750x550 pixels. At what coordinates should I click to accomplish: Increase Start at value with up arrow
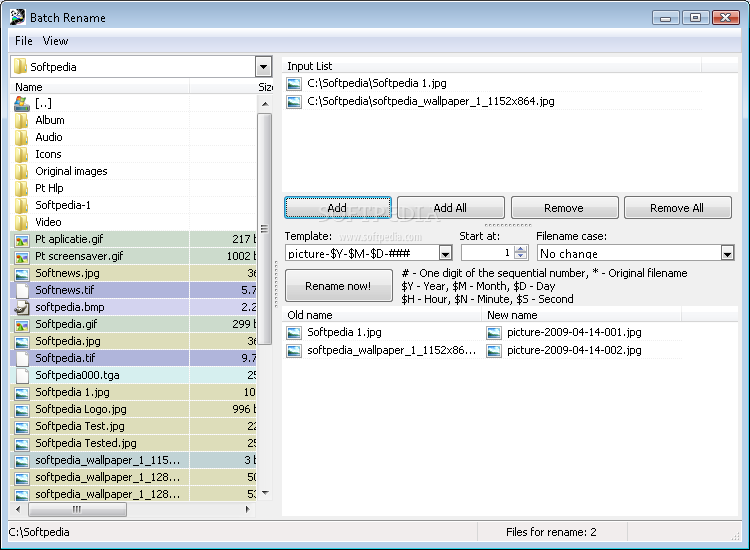520,249
